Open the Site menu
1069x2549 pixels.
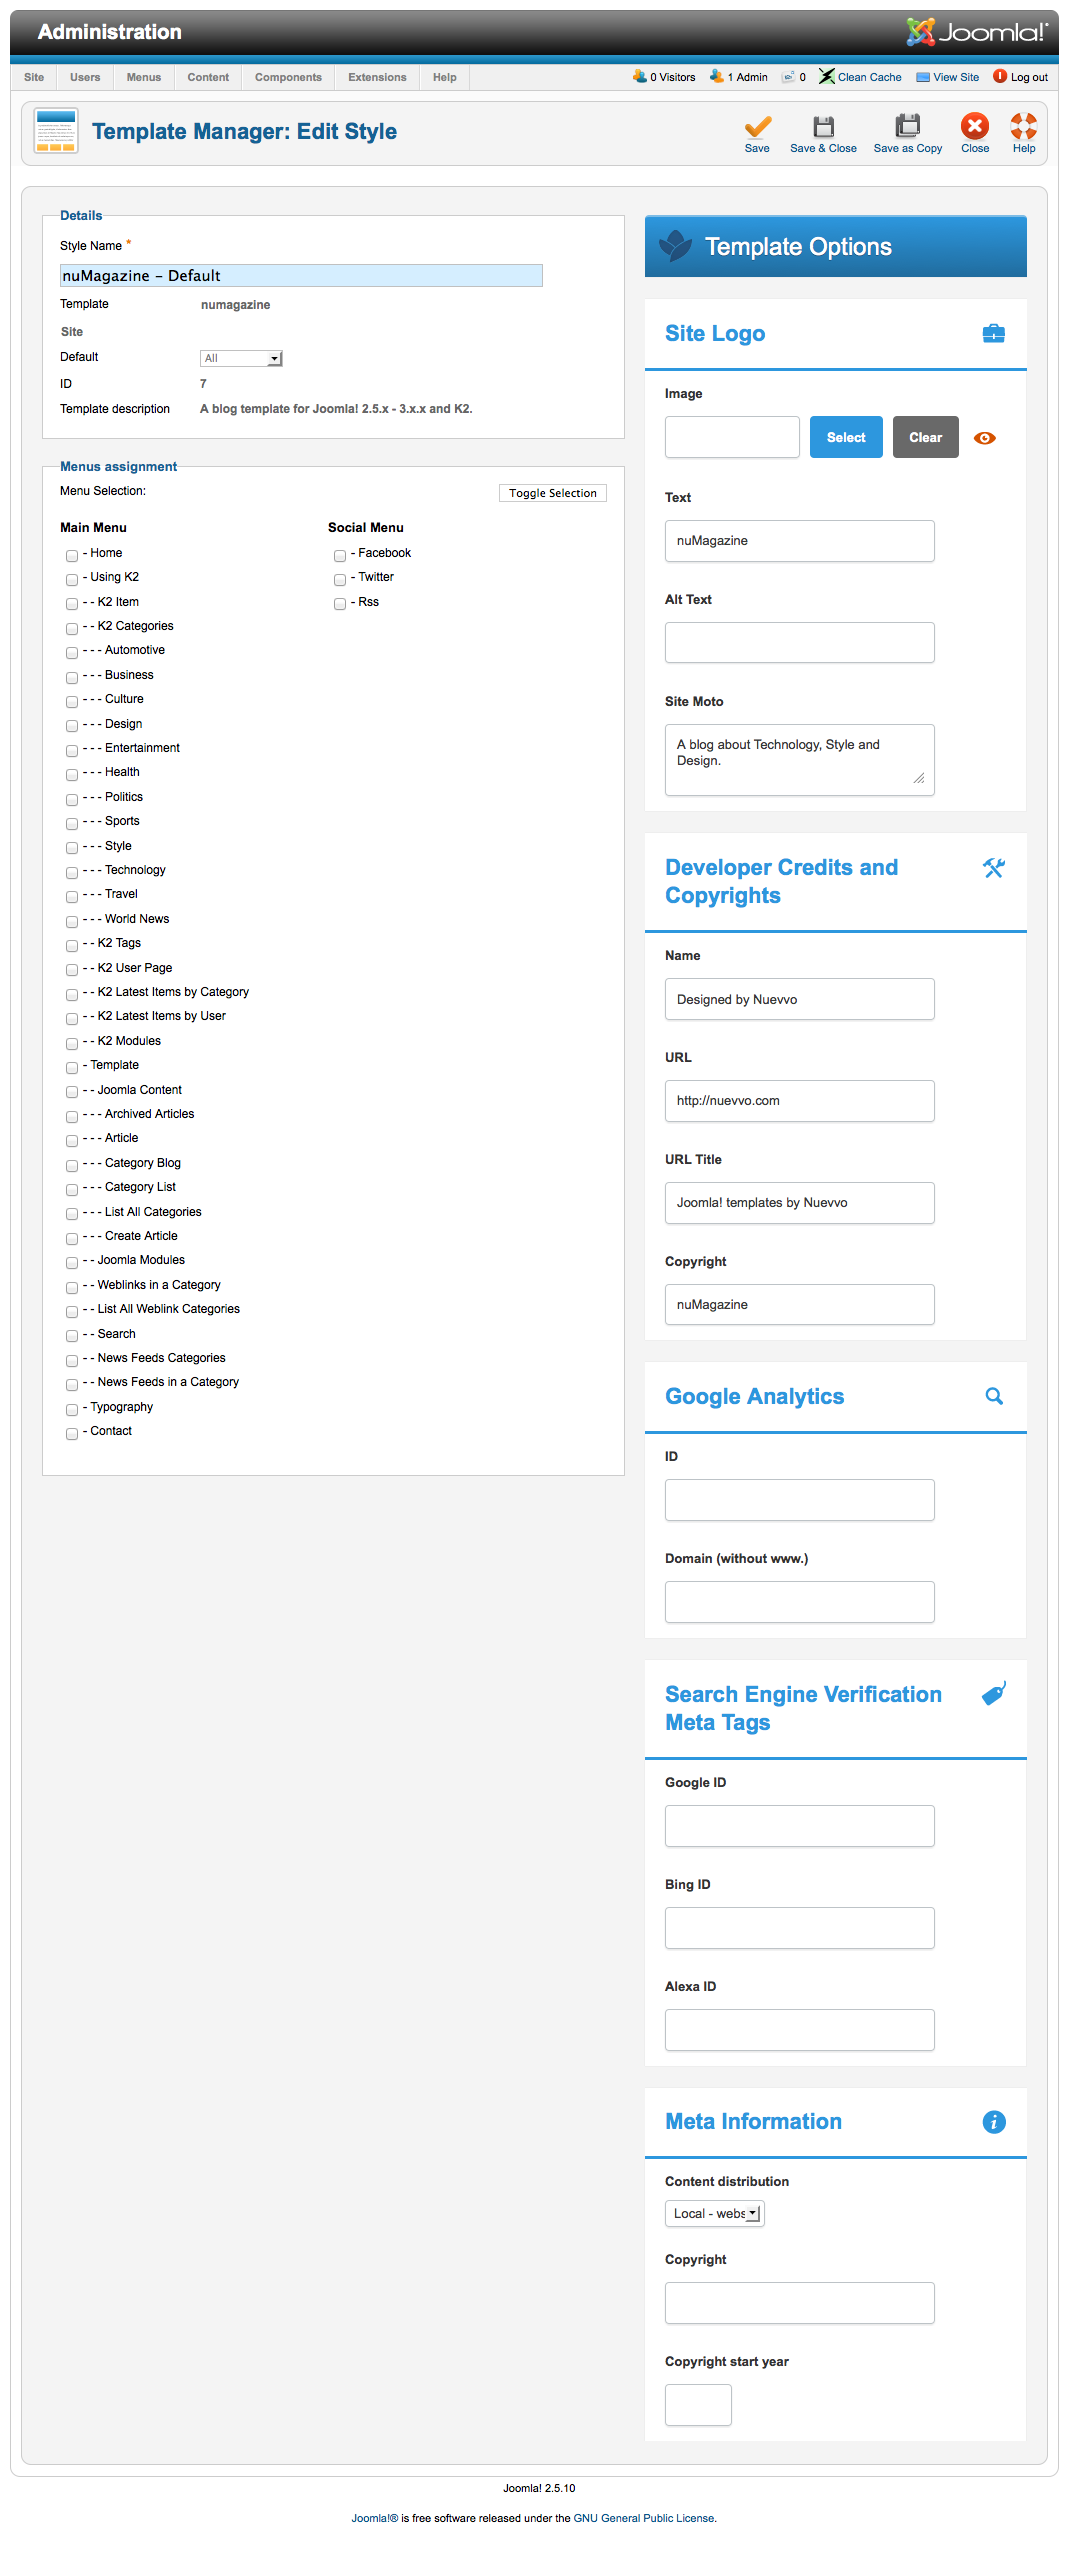tap(34, 77)
